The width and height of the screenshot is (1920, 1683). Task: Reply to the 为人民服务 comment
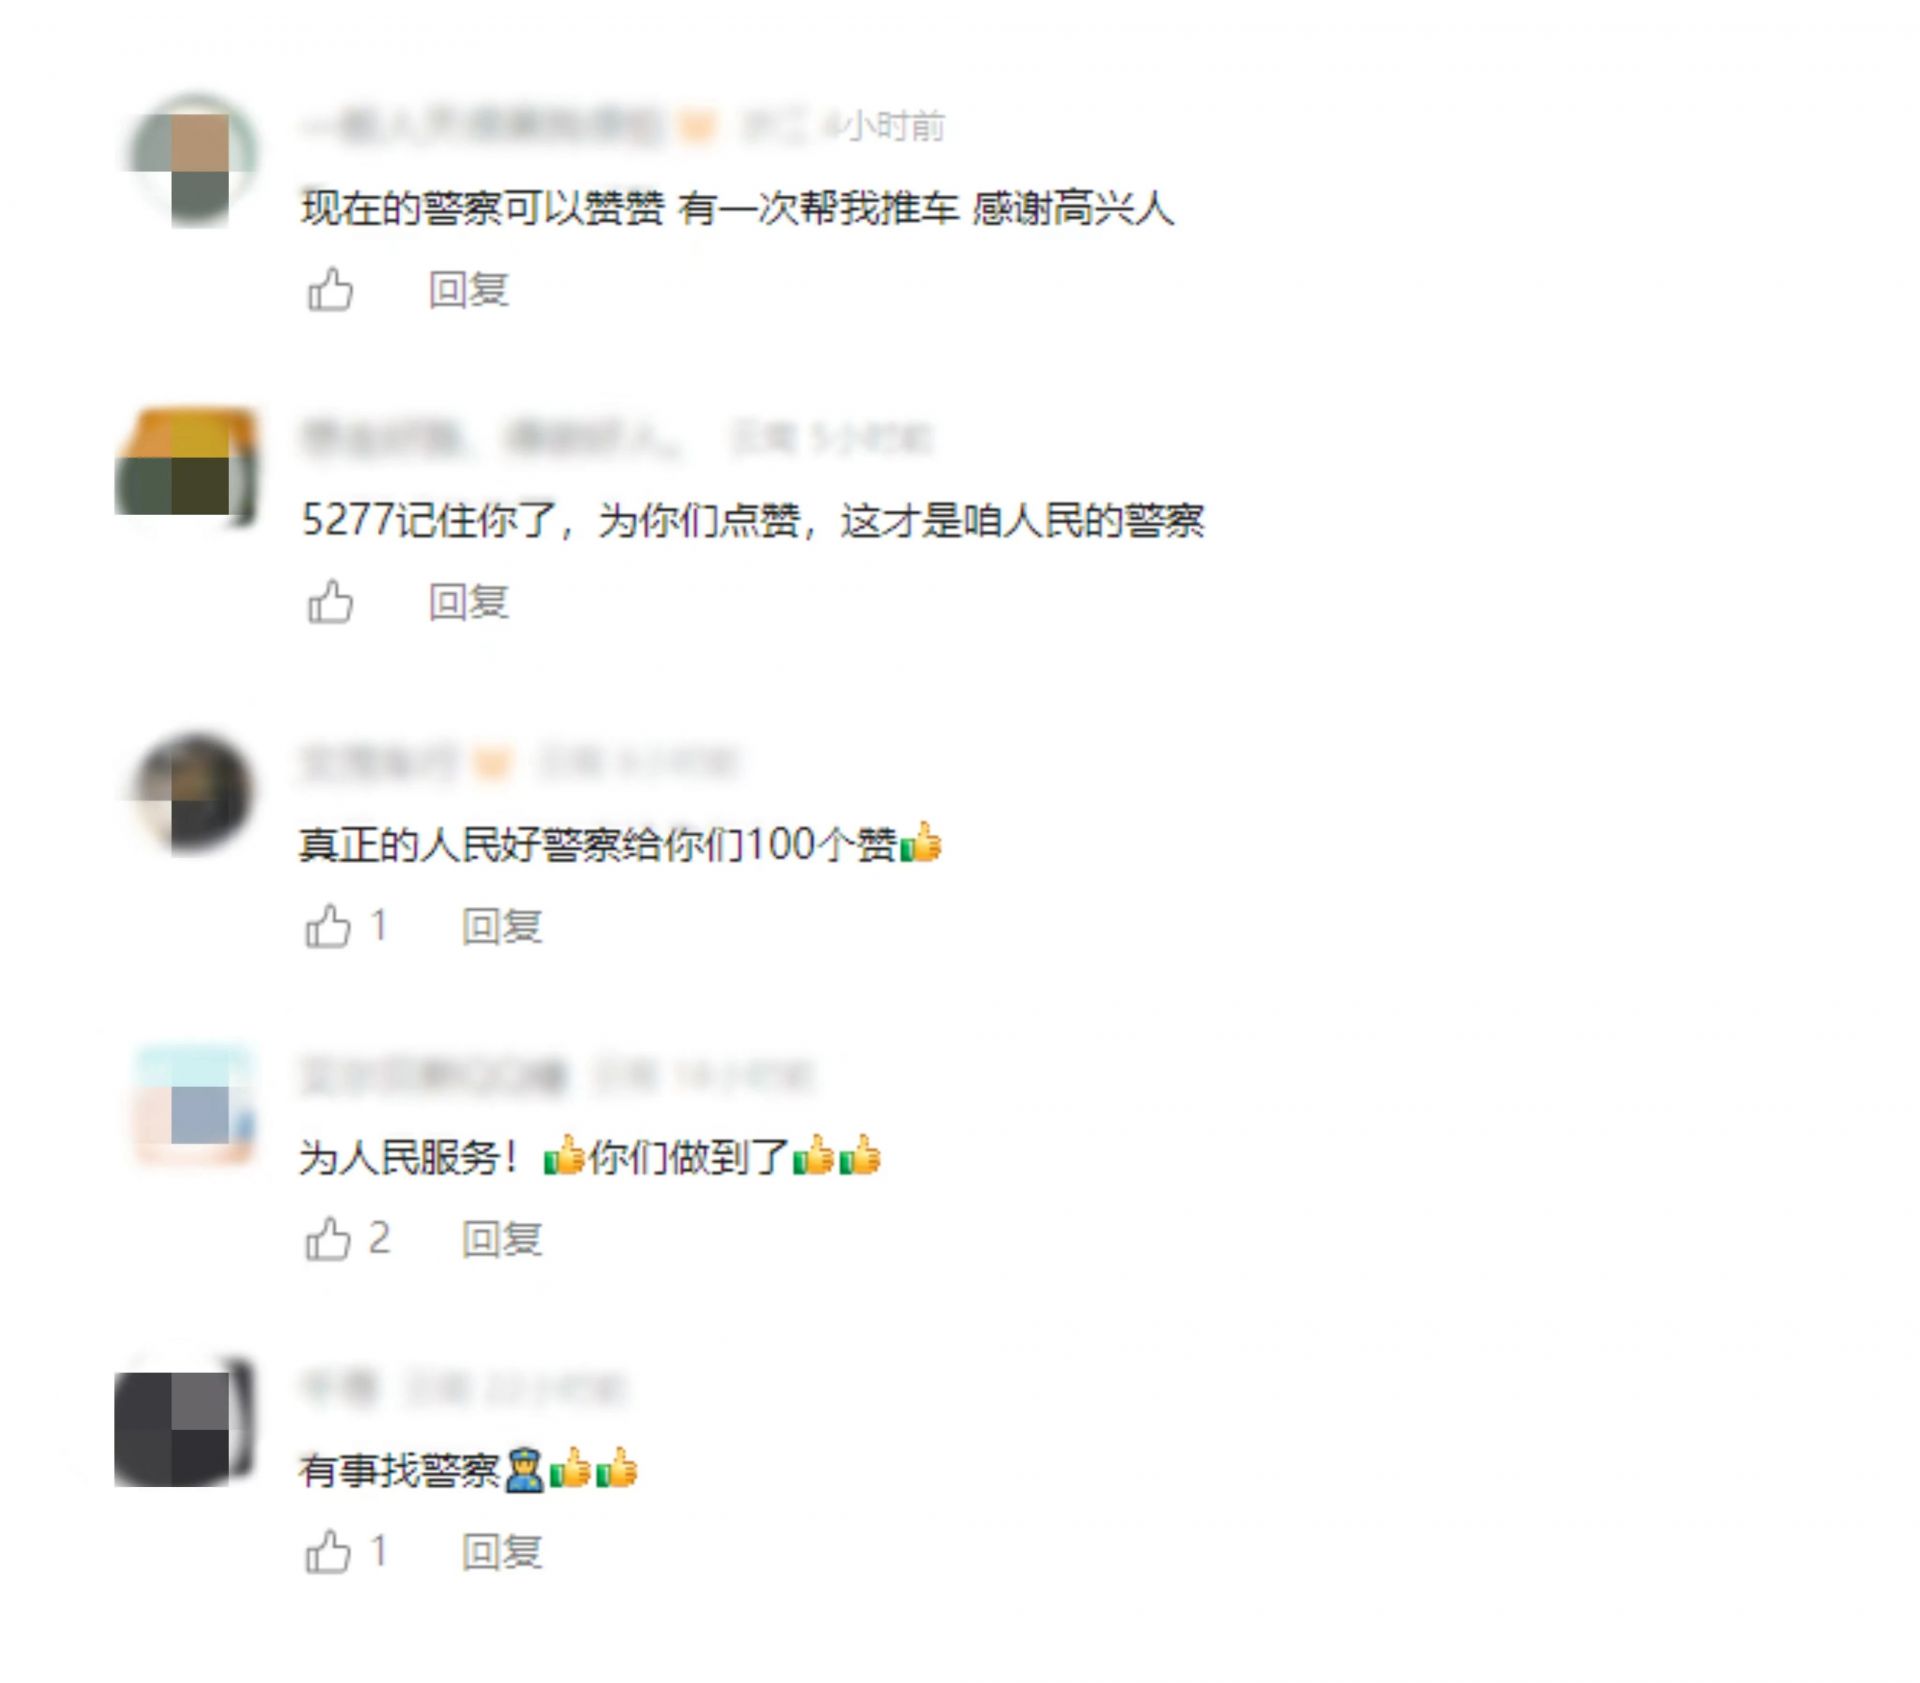coord(502,1240)
